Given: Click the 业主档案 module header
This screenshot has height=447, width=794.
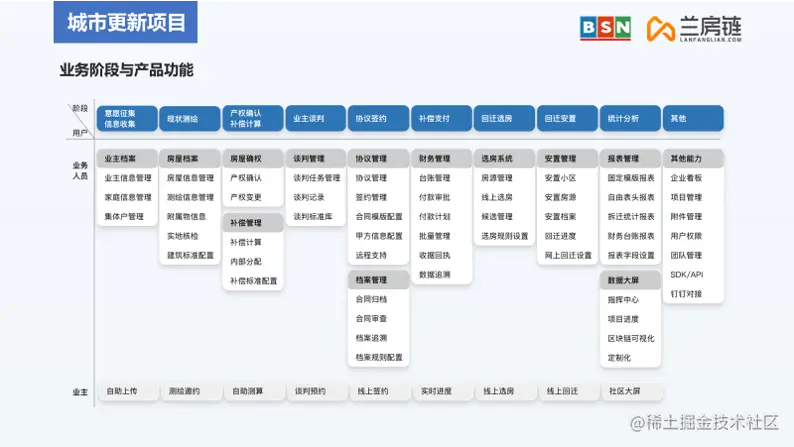Looking at the screenshot, I should pos(127,158).
